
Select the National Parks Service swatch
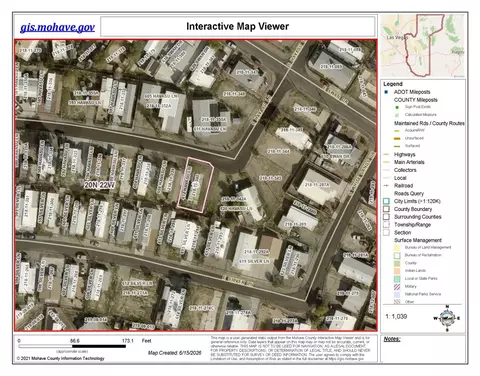397,294
